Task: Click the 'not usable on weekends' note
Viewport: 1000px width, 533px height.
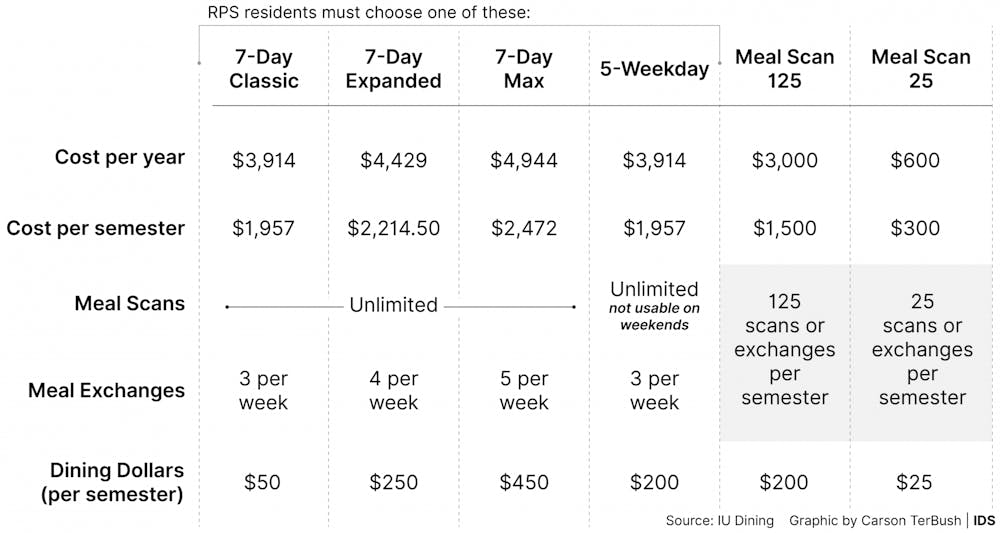Action: click(x=654, y=317)
